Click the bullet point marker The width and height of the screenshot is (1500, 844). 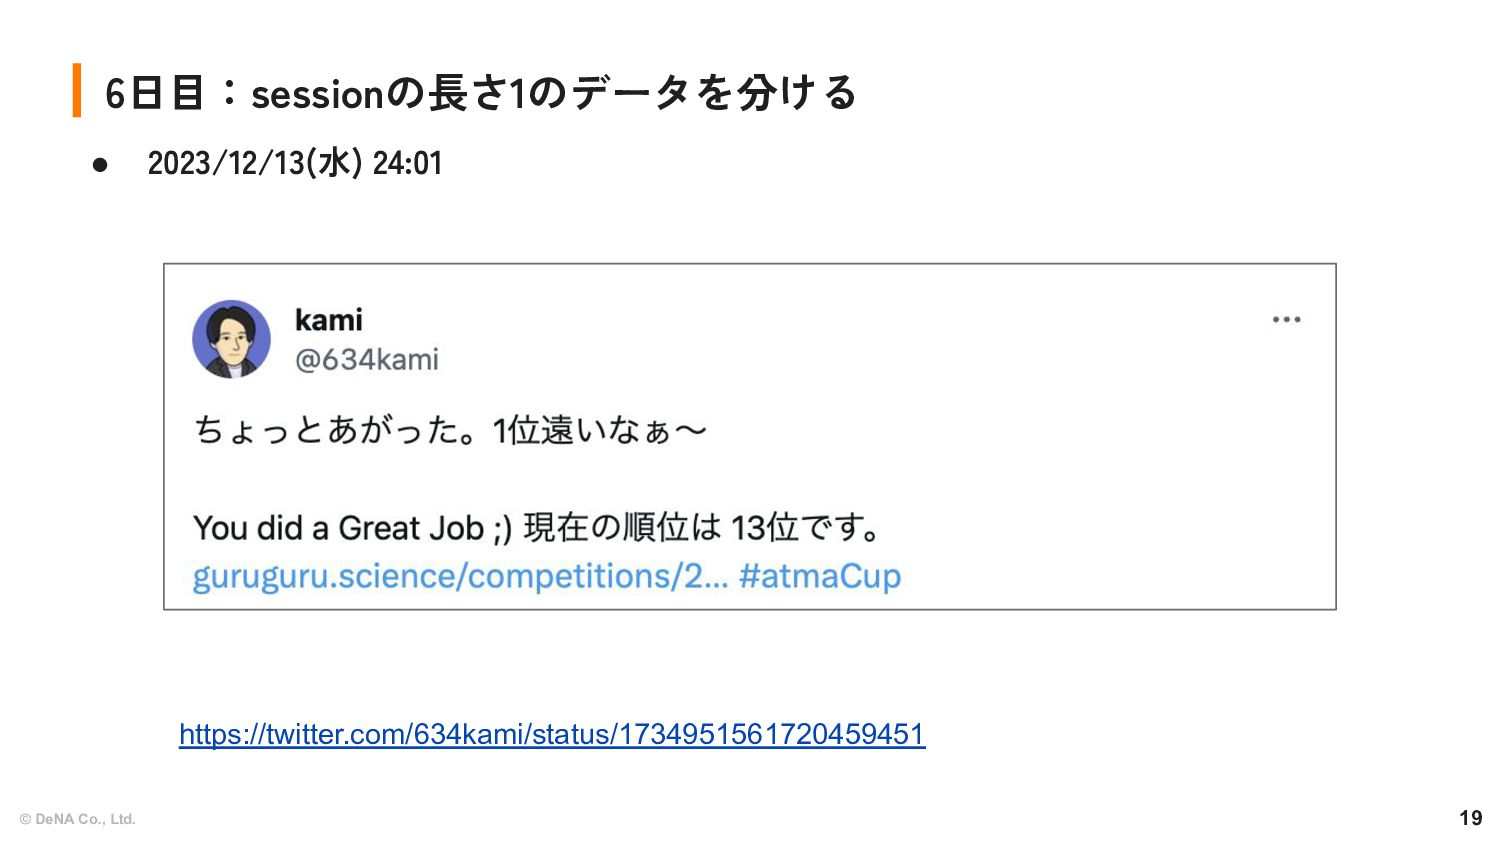point(100,164)
